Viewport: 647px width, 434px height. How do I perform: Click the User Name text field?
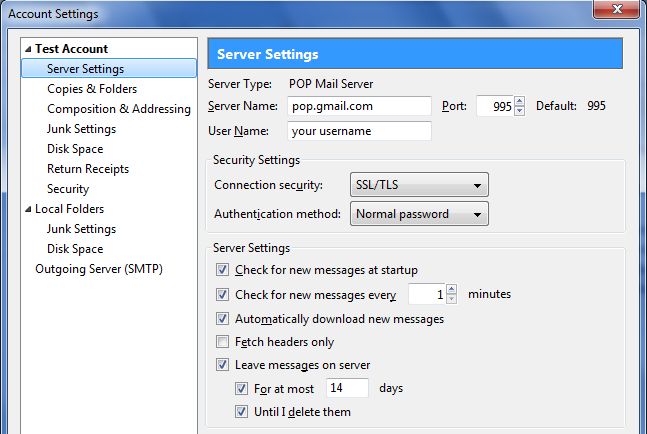359,131
